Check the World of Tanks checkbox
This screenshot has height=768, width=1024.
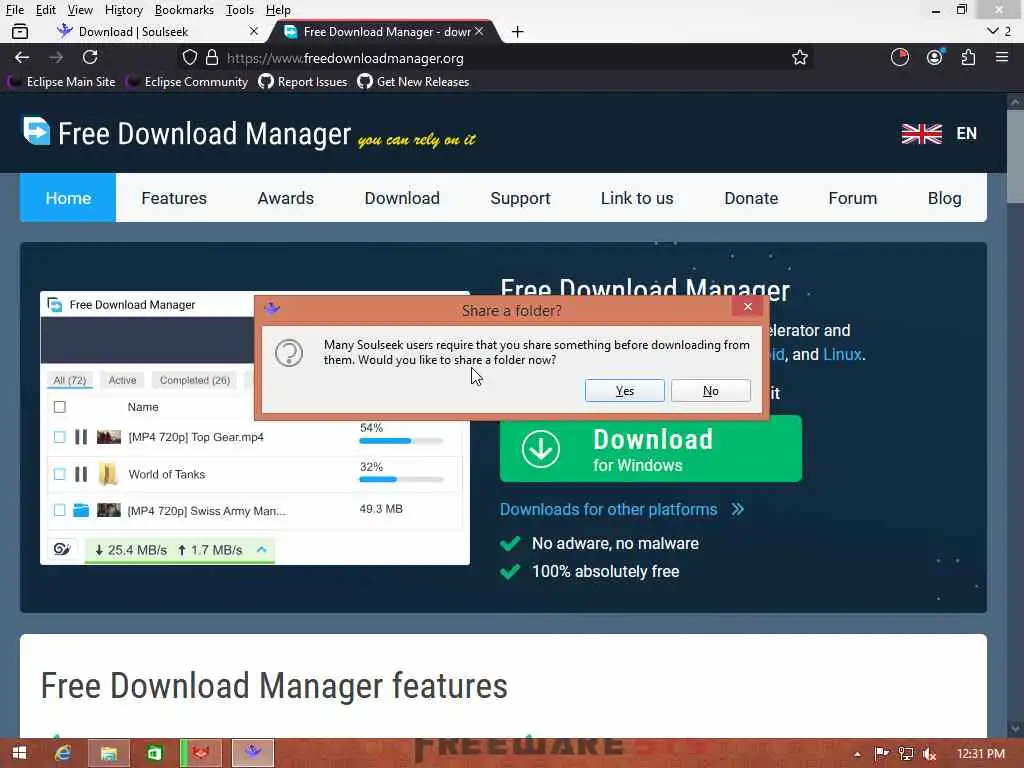(x=59, y=474)
